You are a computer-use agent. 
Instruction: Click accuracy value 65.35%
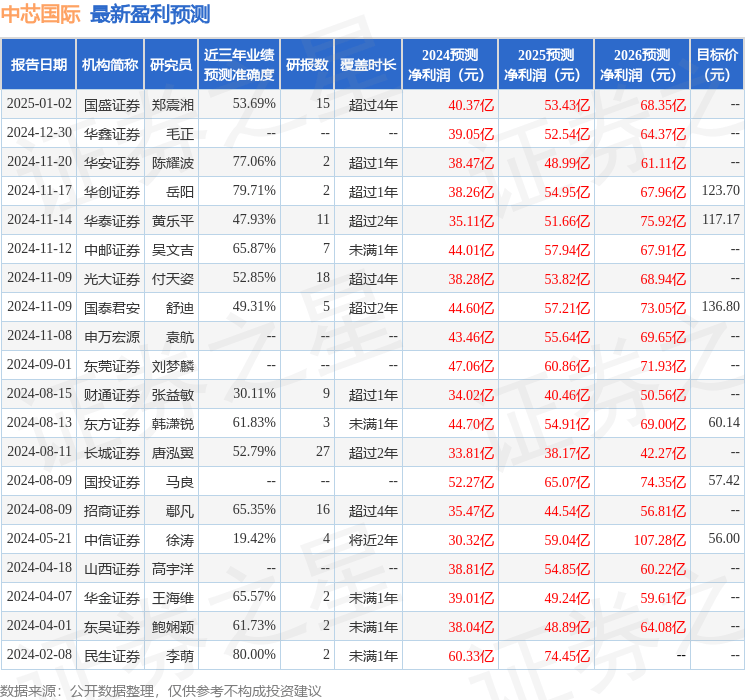pos(254,509)
